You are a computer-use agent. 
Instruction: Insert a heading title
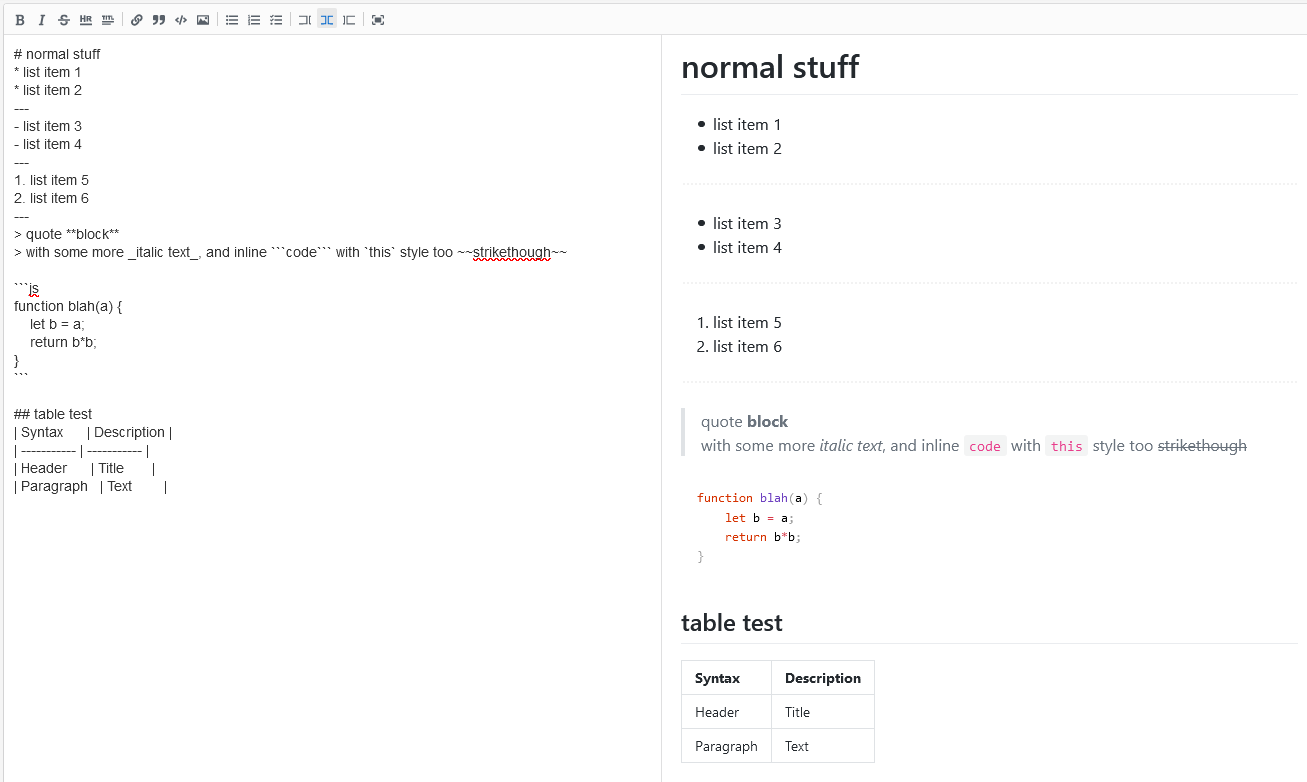click(x=108, y=19)
